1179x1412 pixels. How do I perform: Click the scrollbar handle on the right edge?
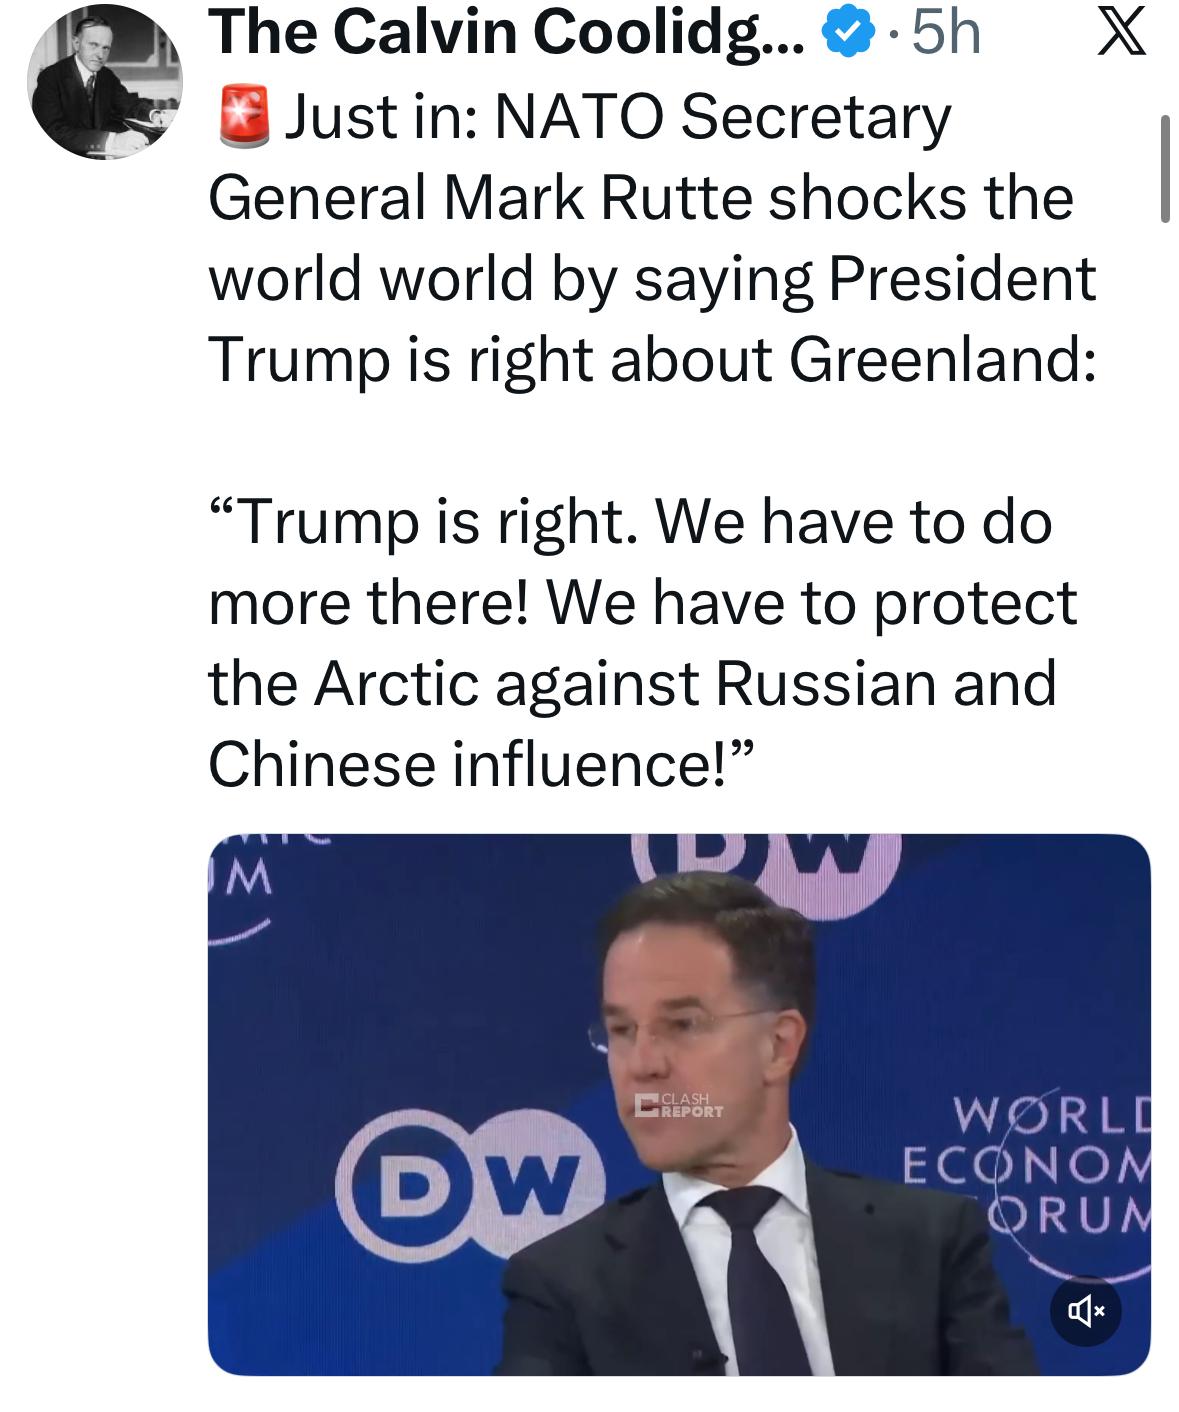(x=1165, y=169)
